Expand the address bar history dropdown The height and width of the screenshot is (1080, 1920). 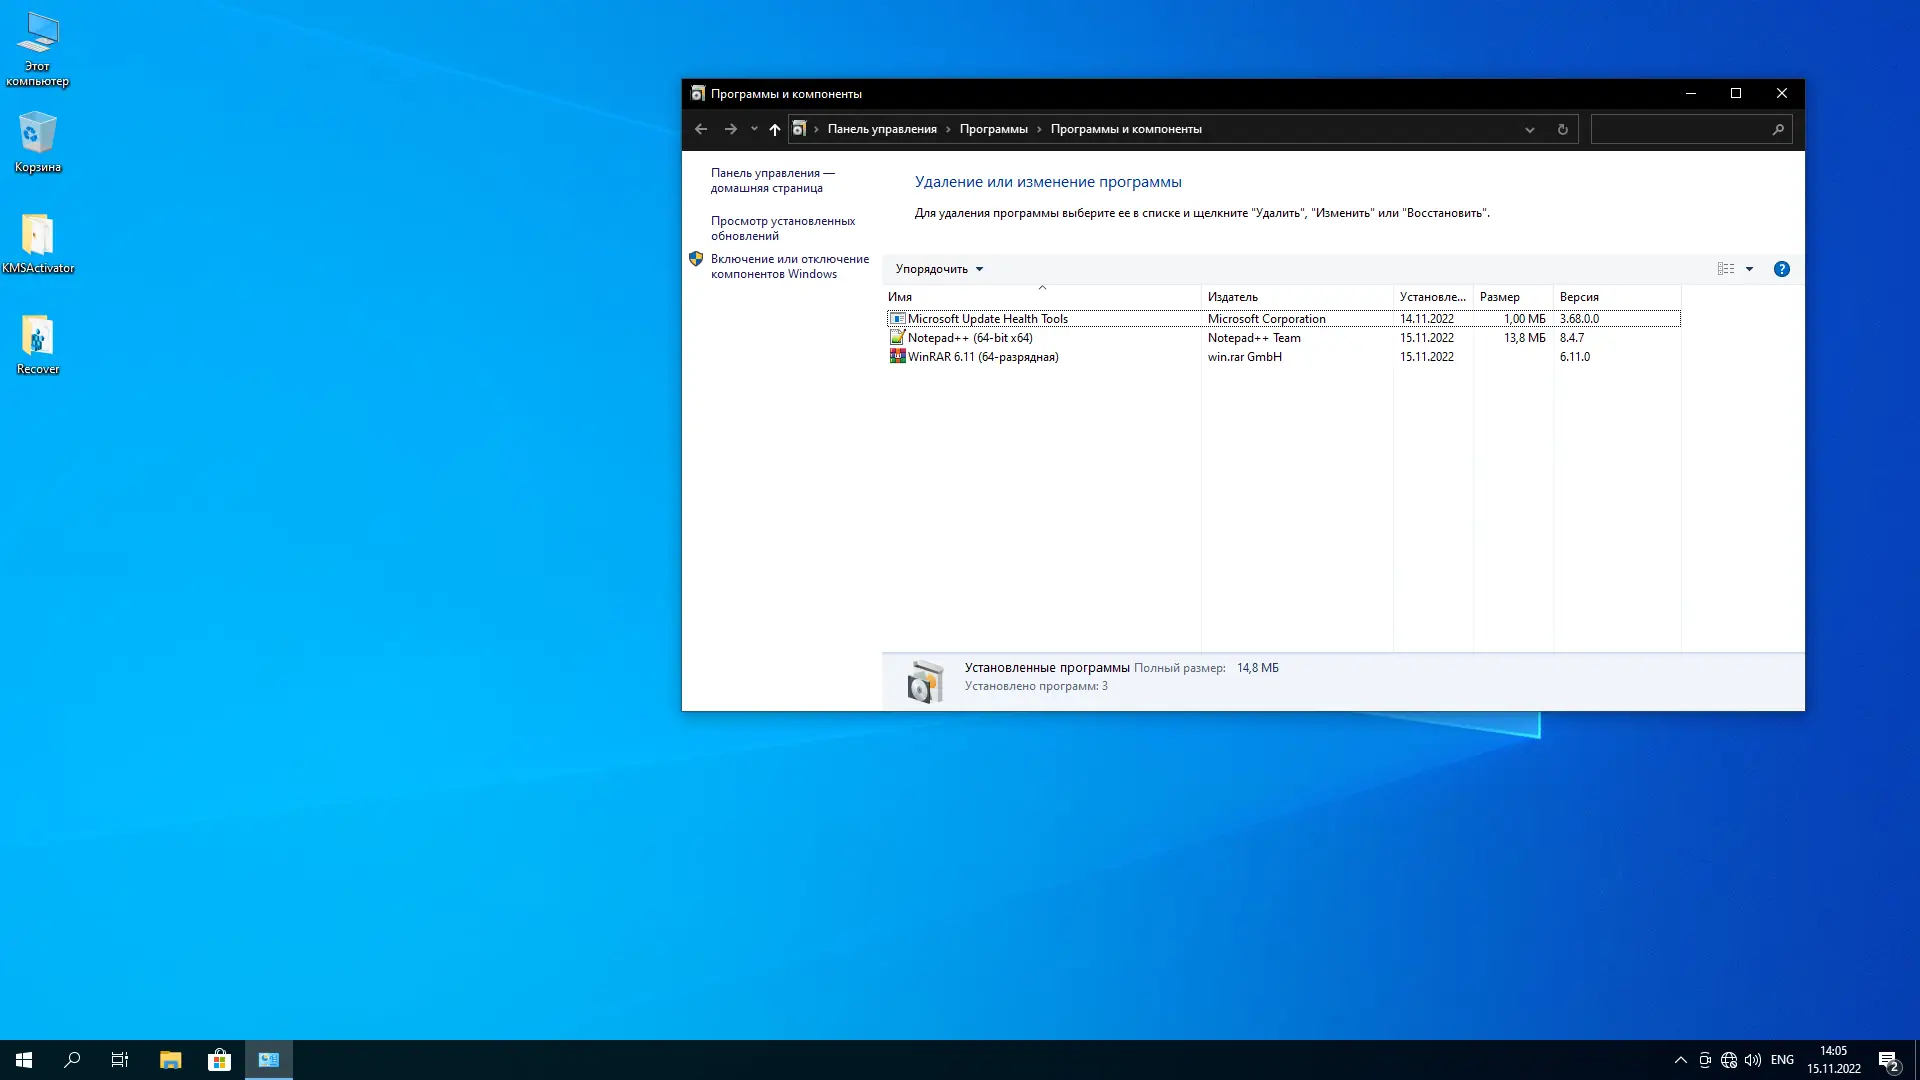1529,129
